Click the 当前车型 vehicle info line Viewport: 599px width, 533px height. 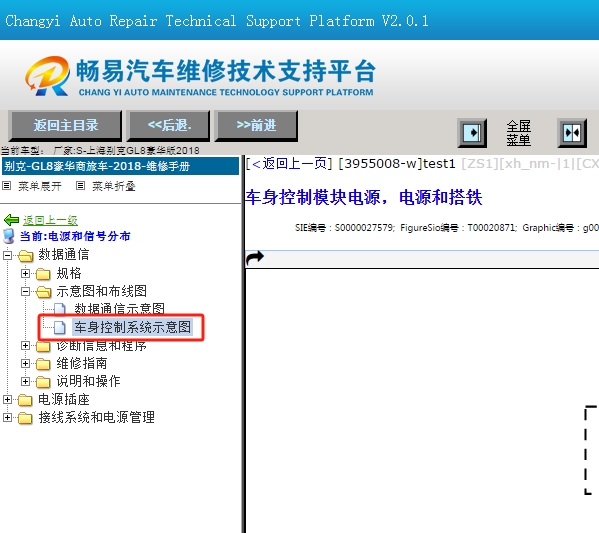100,151
